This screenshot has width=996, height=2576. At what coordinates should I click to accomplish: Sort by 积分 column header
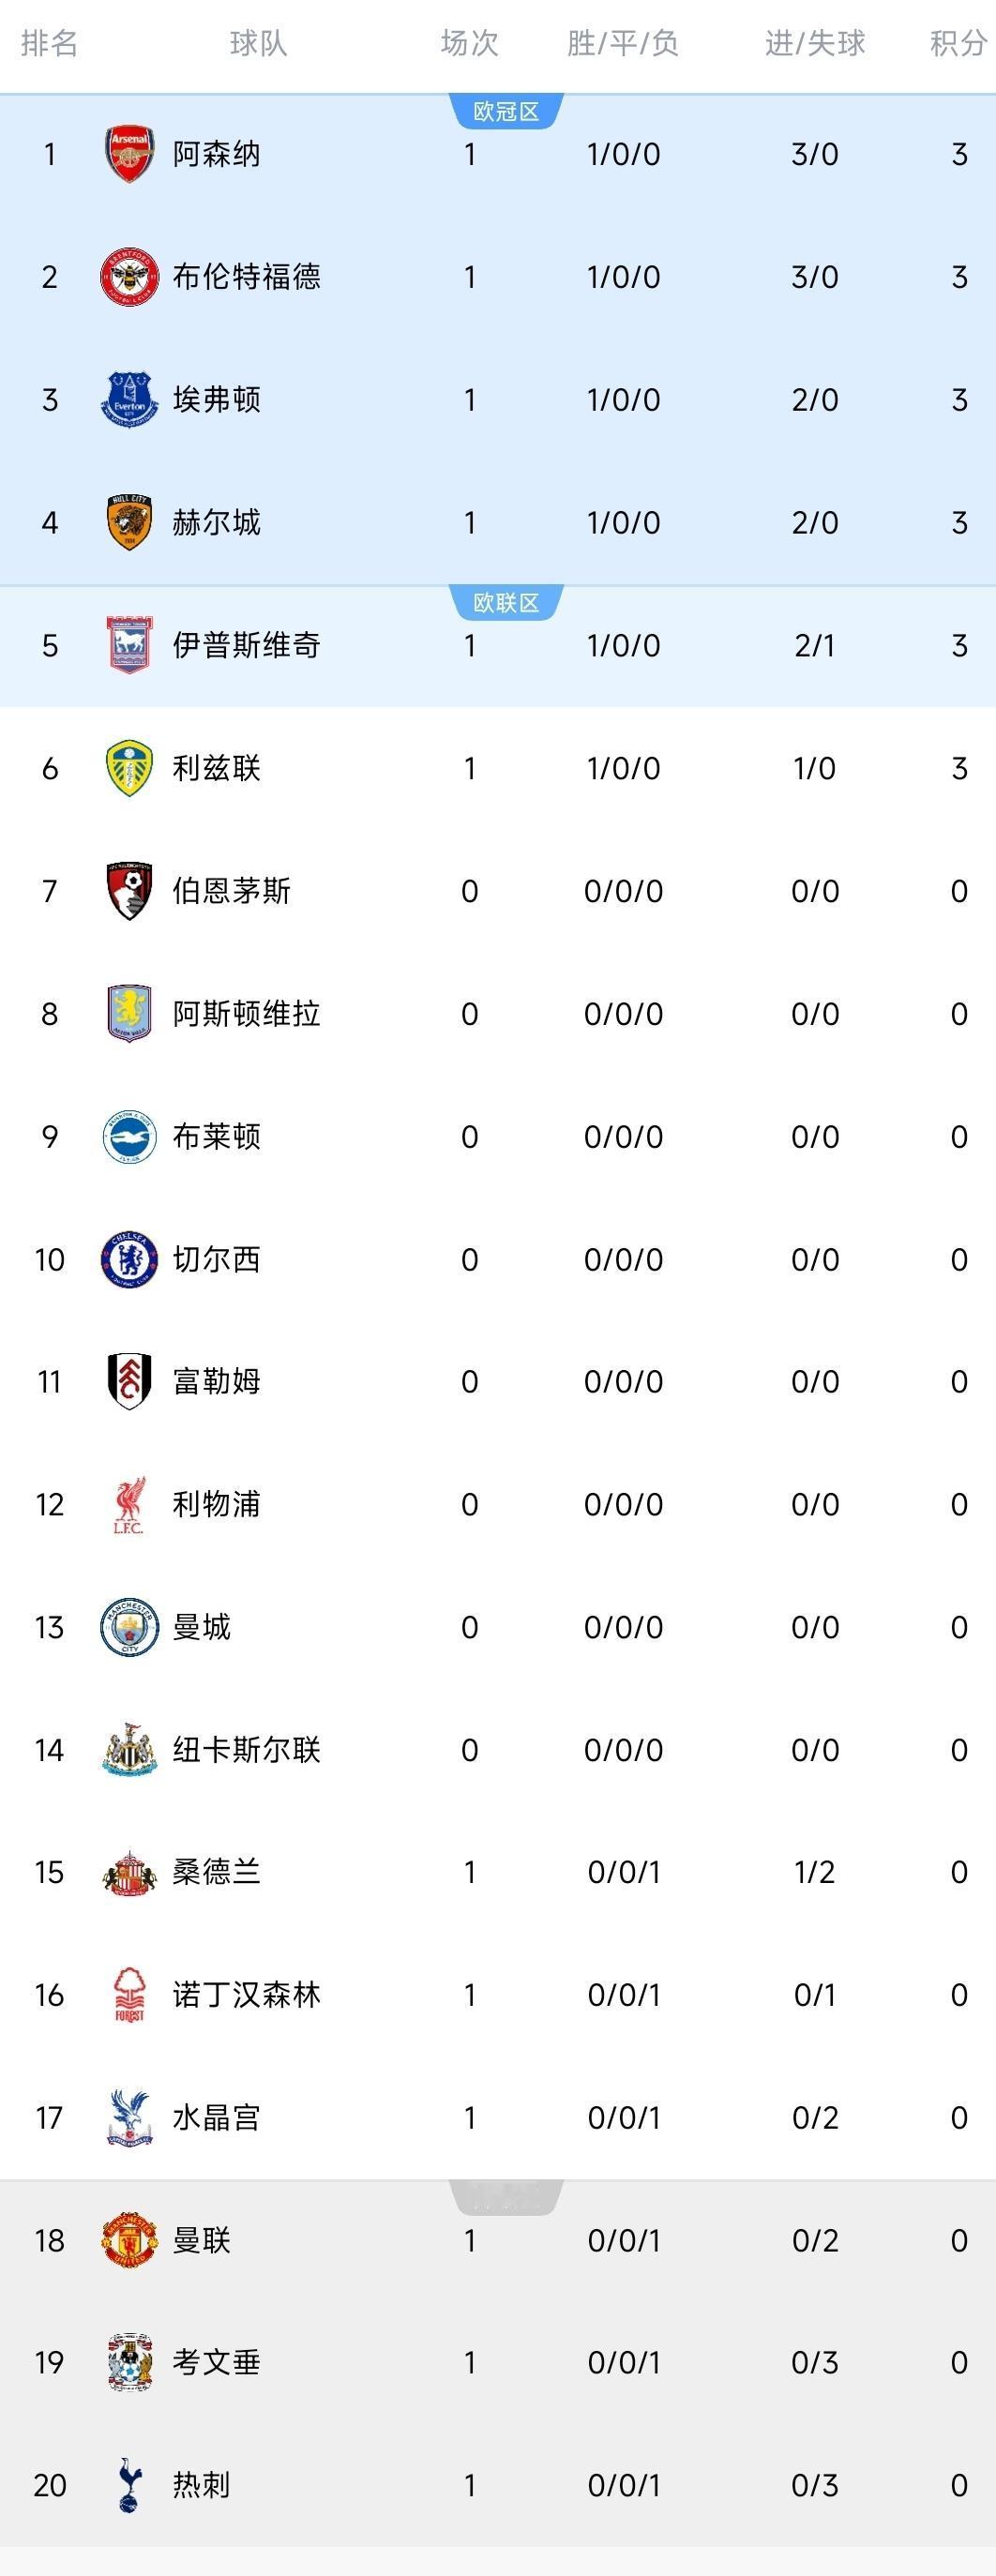click(958, 43)
